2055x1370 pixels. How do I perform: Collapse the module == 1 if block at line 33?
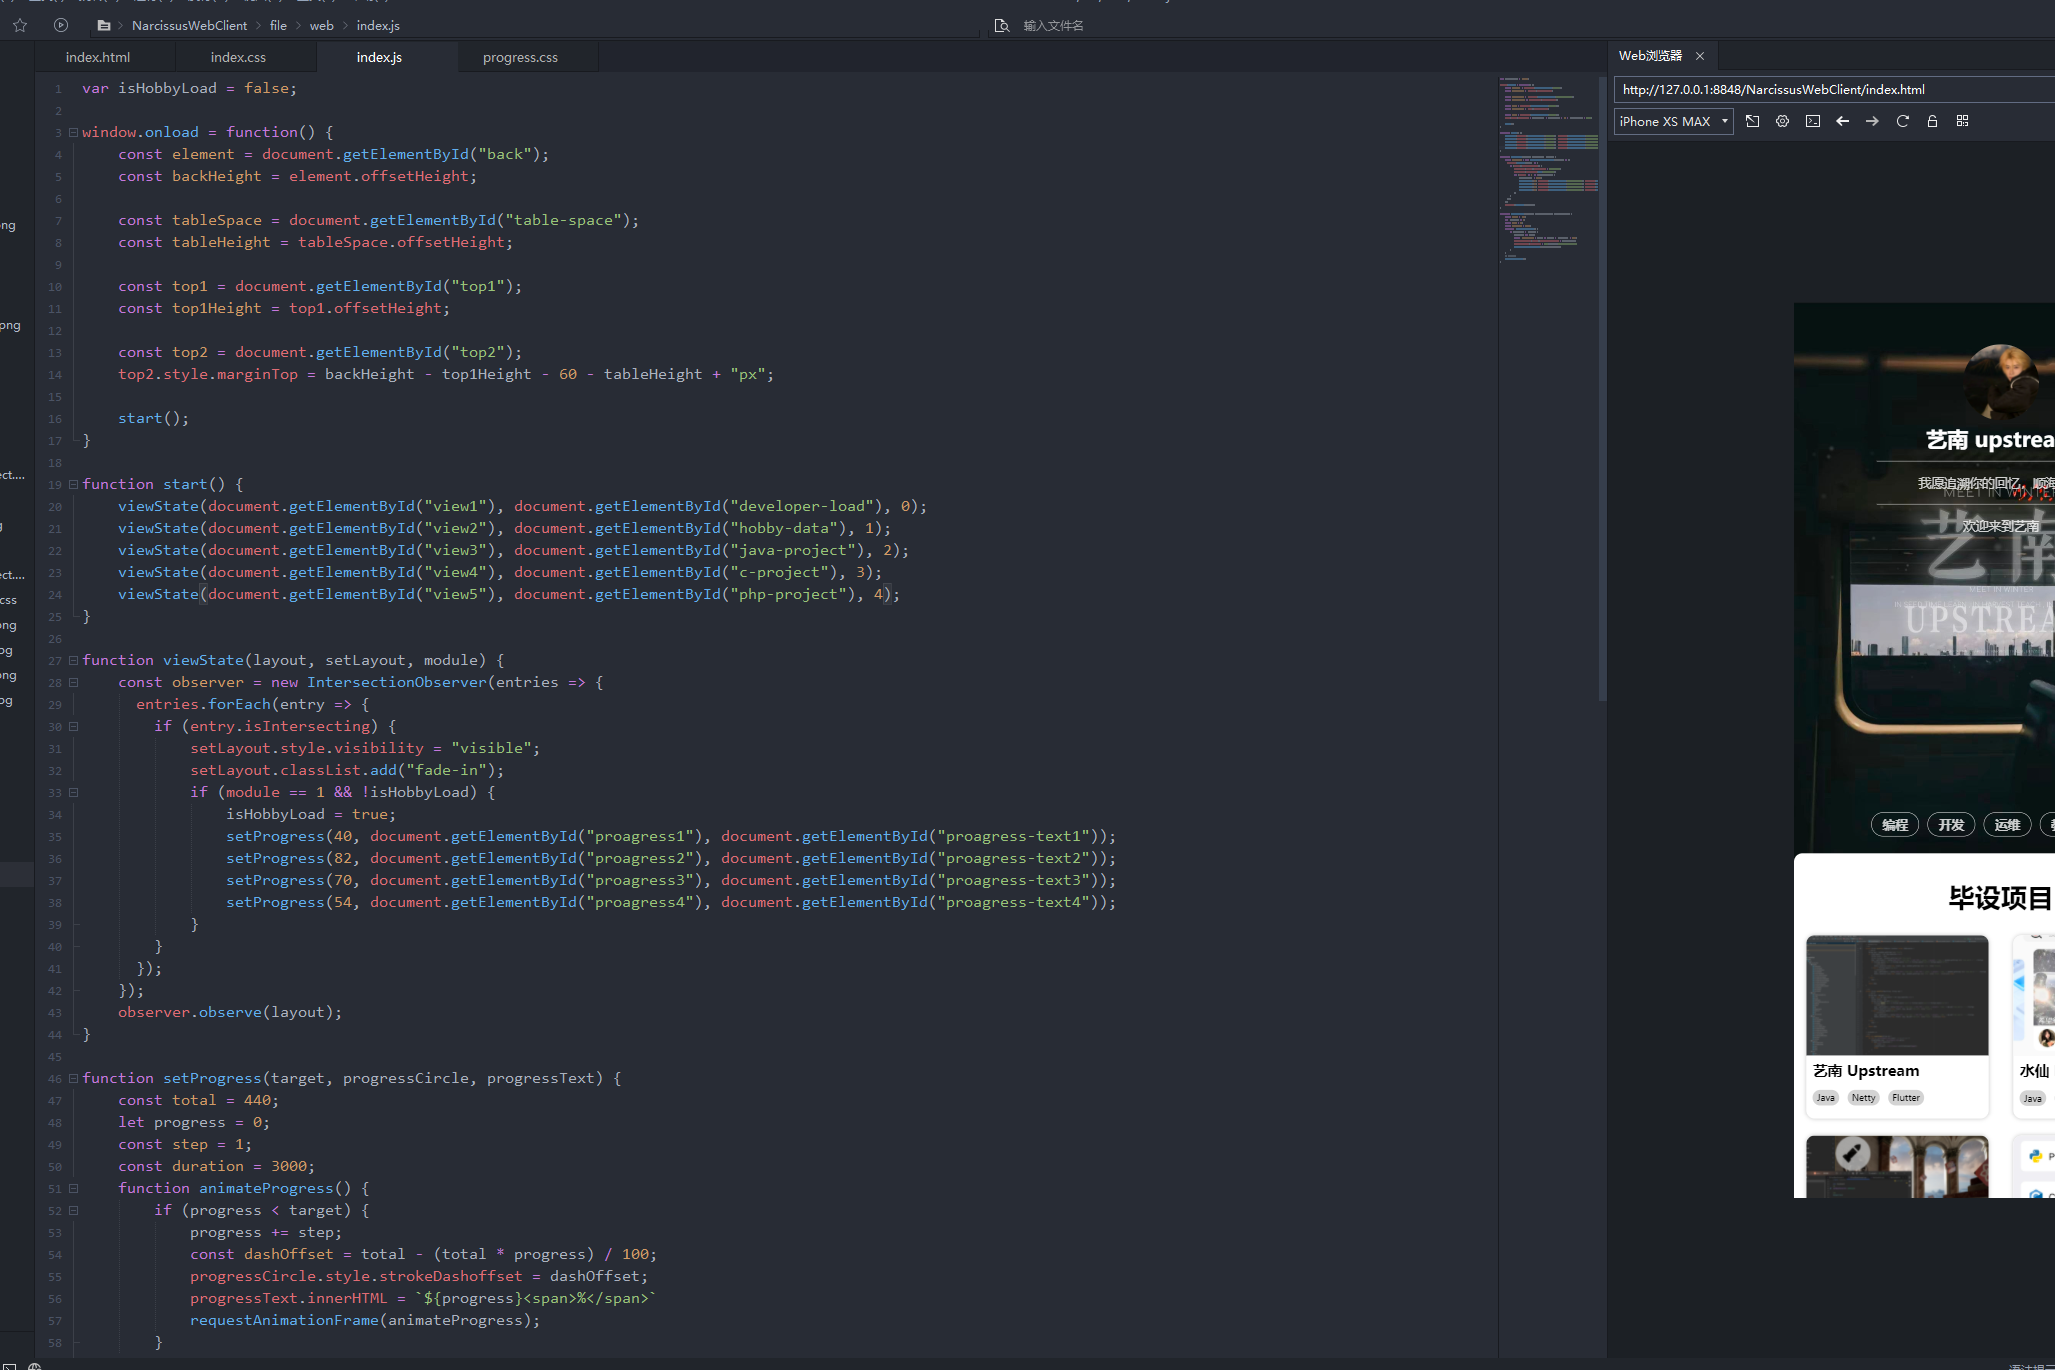point(73,792)
